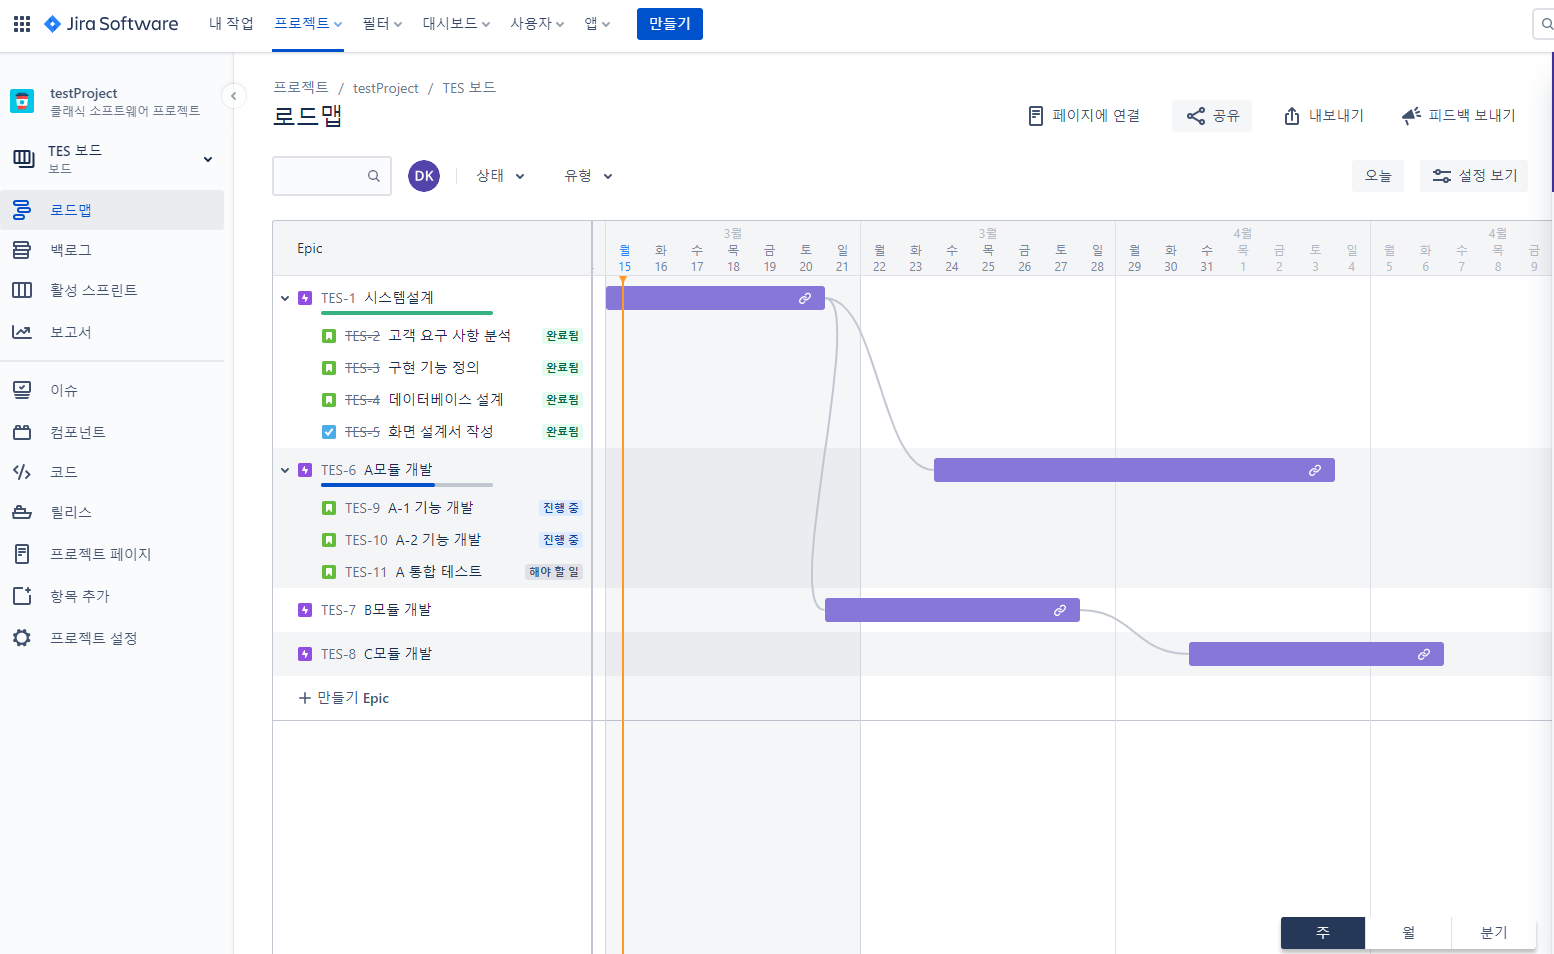Expand the TES 보드 board switcher
This screenshot has height=954, width=1554.
tap(208, 159)
